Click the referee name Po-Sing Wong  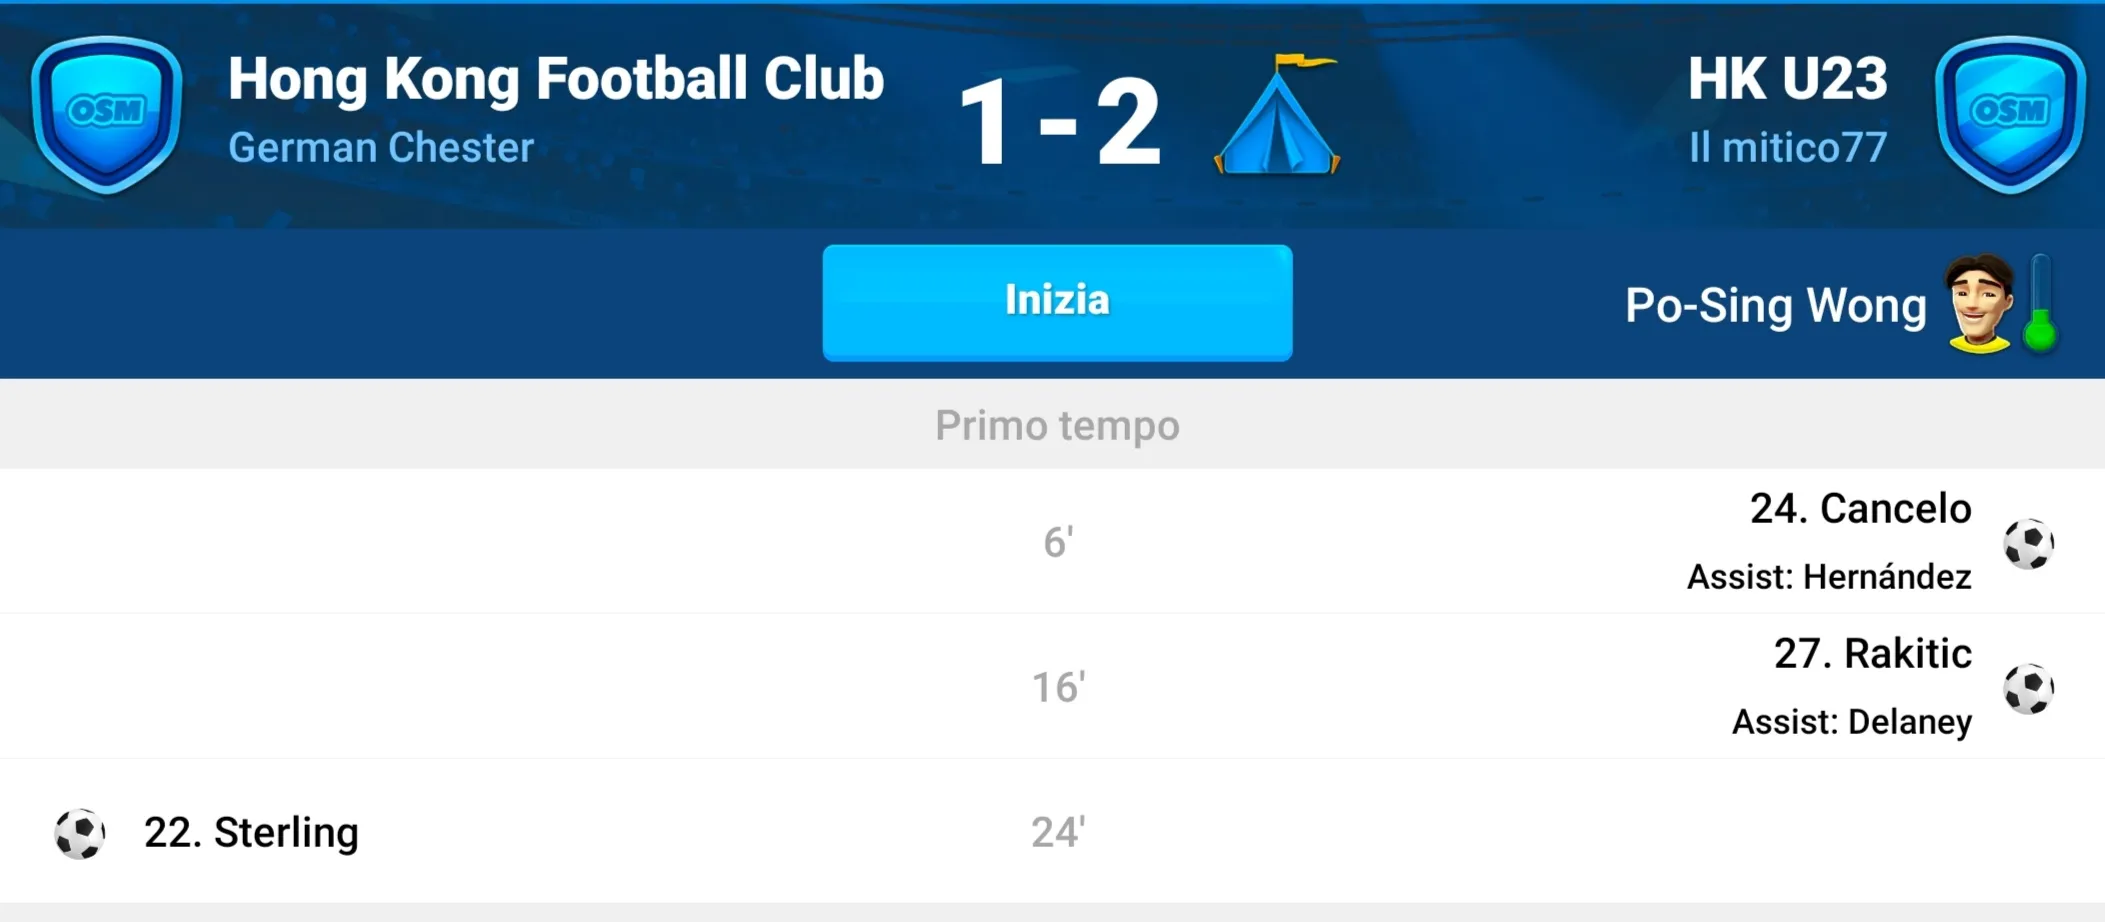1776,306
